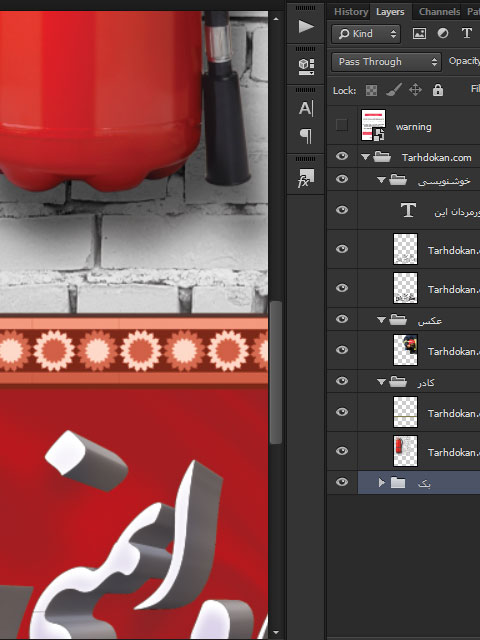The width and height of the screenshot is (480, 640).
Task: Select the 'warning' layer name
Action: (x=413, y=127)
